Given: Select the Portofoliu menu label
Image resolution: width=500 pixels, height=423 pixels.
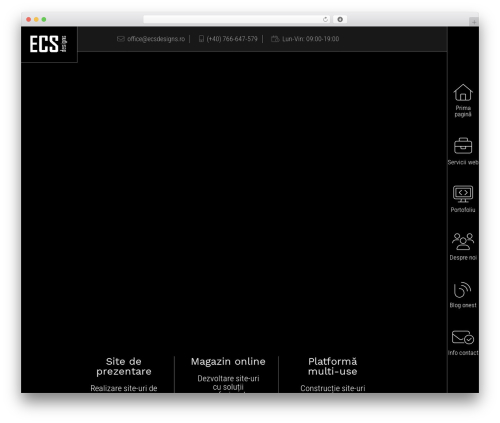Looking at the screenshot, I should tap(463, 210).
